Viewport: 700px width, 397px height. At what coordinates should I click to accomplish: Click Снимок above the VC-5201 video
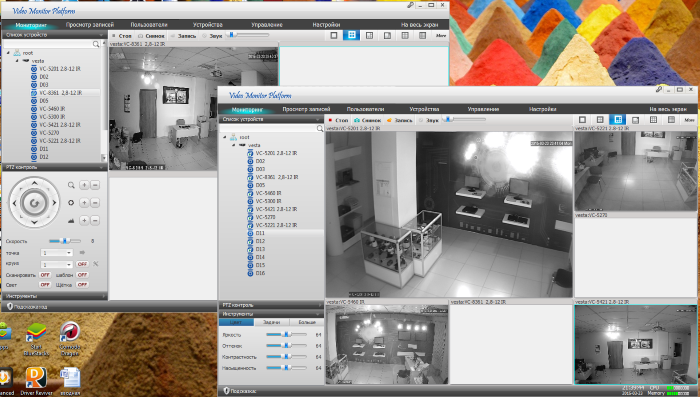367,120
